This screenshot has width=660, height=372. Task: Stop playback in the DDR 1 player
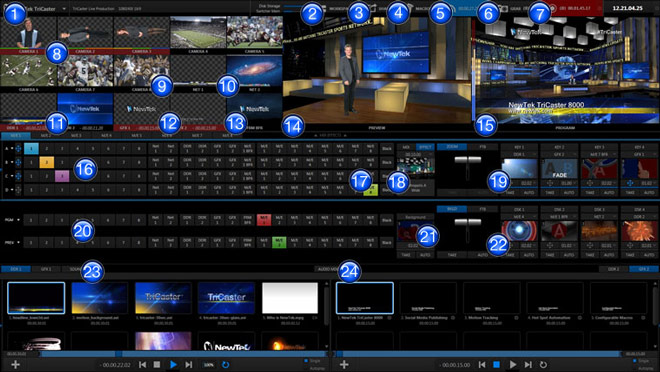tap(157, 364)
